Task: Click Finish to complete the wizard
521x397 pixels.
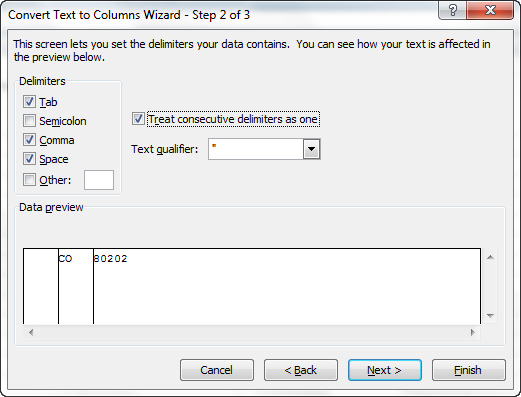Action: 469,370
